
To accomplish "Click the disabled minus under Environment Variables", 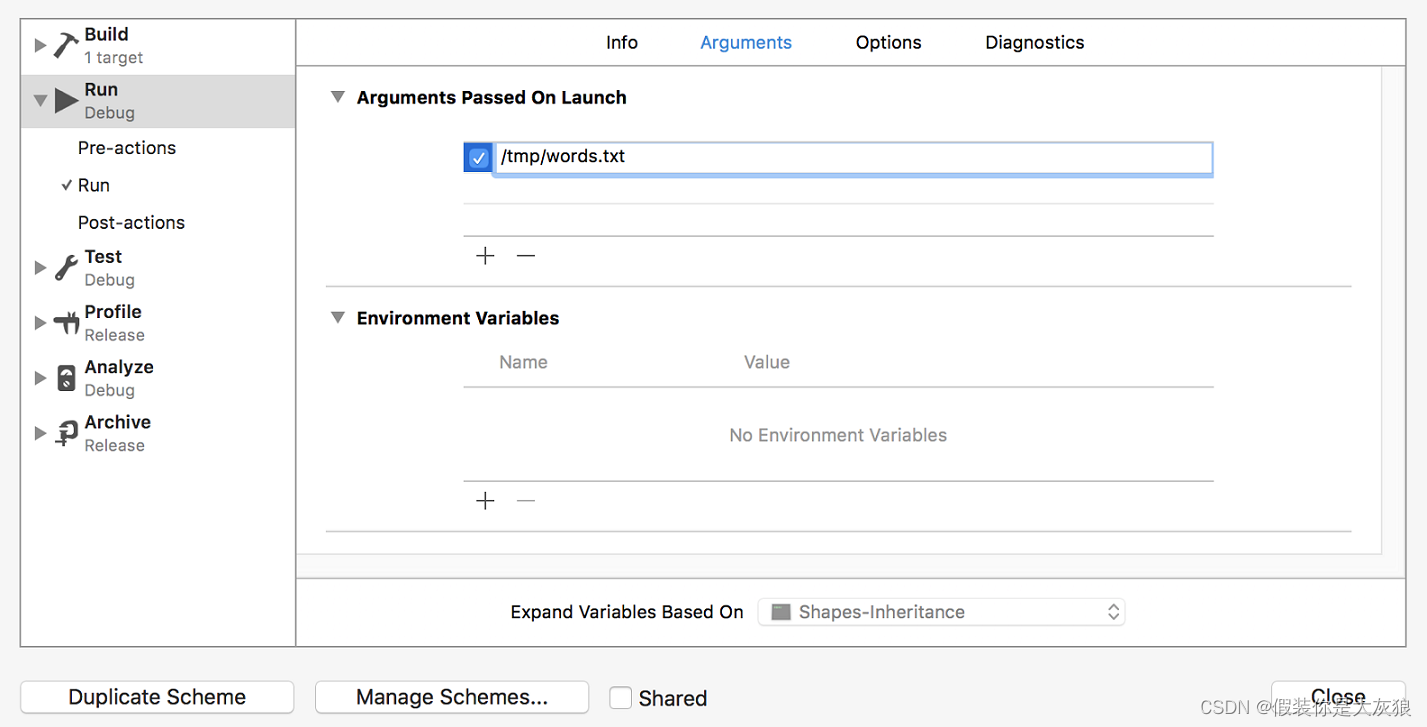I will (x=526, y=501).
